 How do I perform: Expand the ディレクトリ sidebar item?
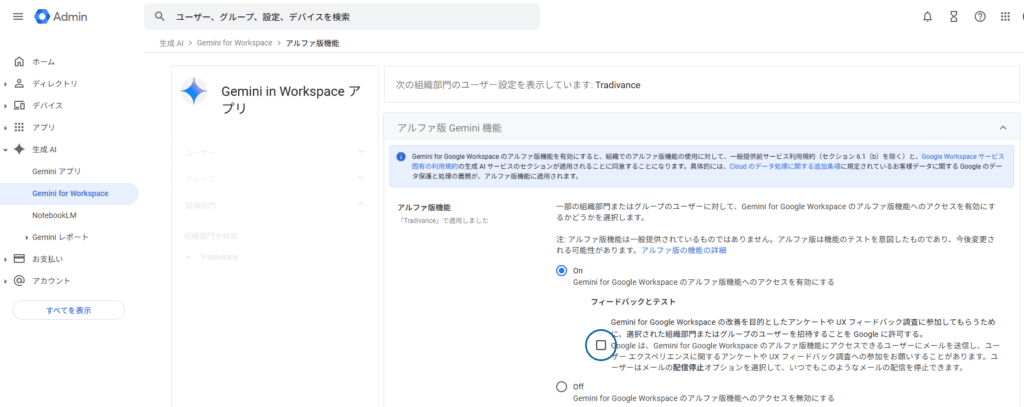pyautogui.click(x=6, y=84)
